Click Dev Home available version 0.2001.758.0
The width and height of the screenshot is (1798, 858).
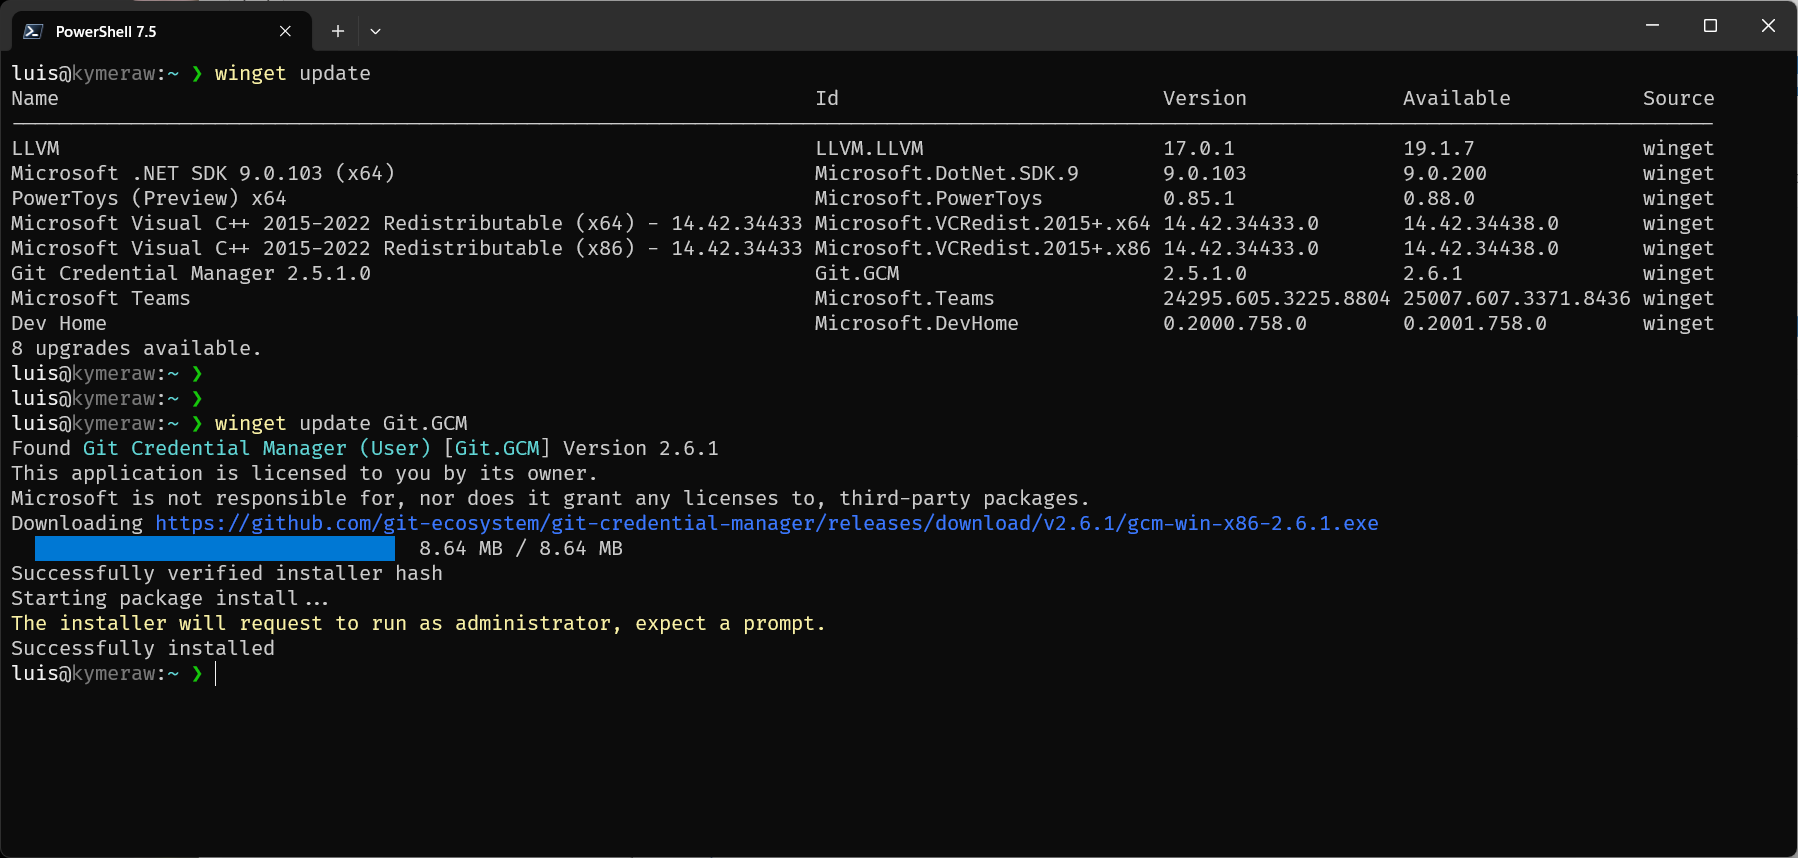coord(1475,323)
